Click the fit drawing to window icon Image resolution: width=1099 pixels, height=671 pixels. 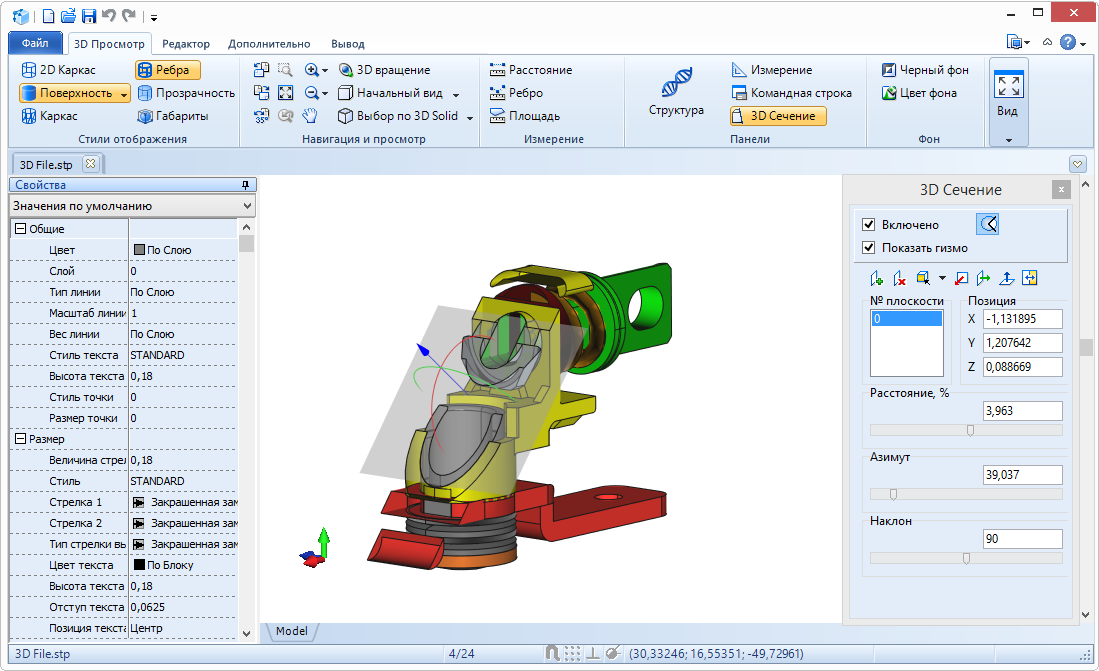[x=286, y=93]
